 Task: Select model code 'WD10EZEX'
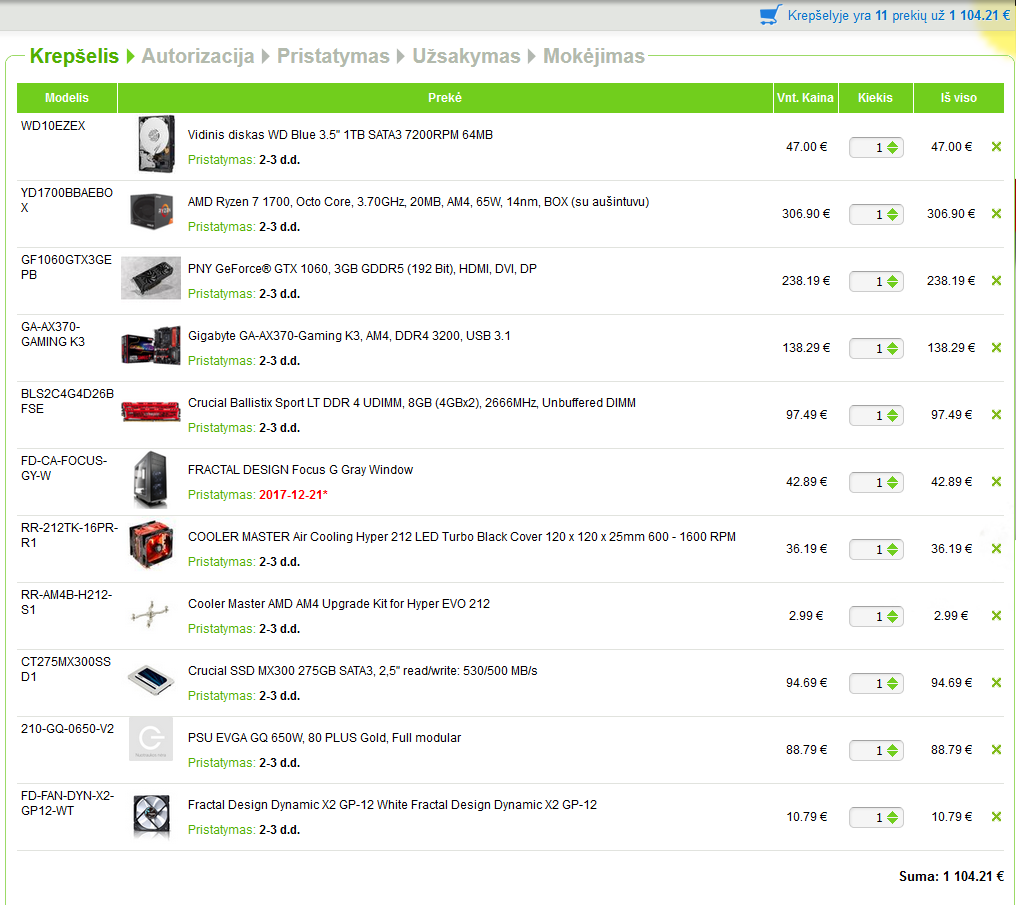point(53,126)
